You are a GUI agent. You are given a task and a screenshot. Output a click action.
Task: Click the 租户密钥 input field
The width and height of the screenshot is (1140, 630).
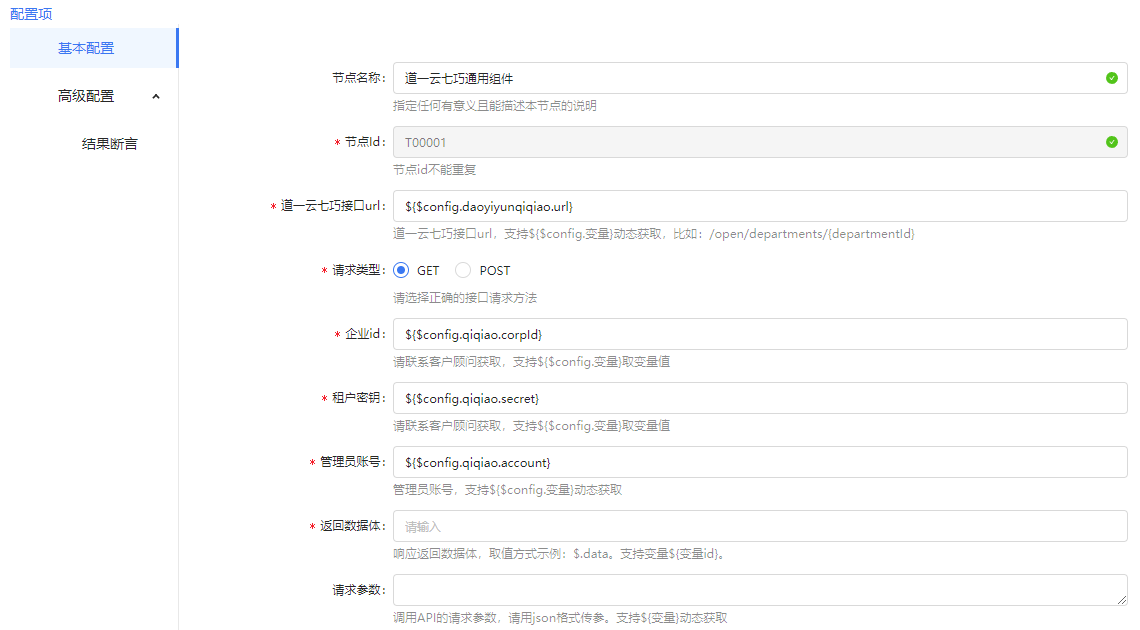(x=760, y=398)
